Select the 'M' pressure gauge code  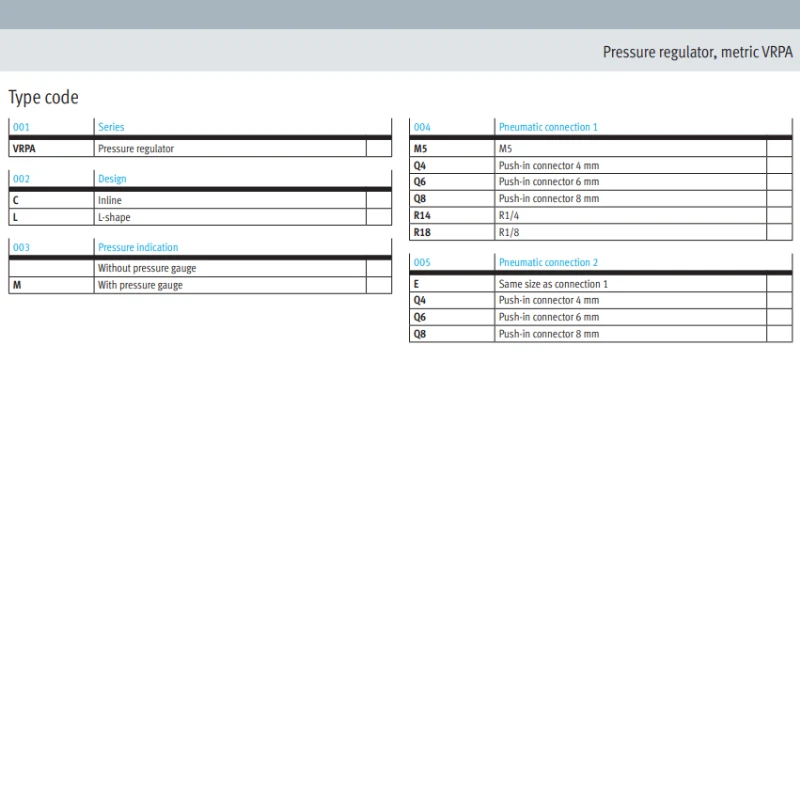[17, 285]
